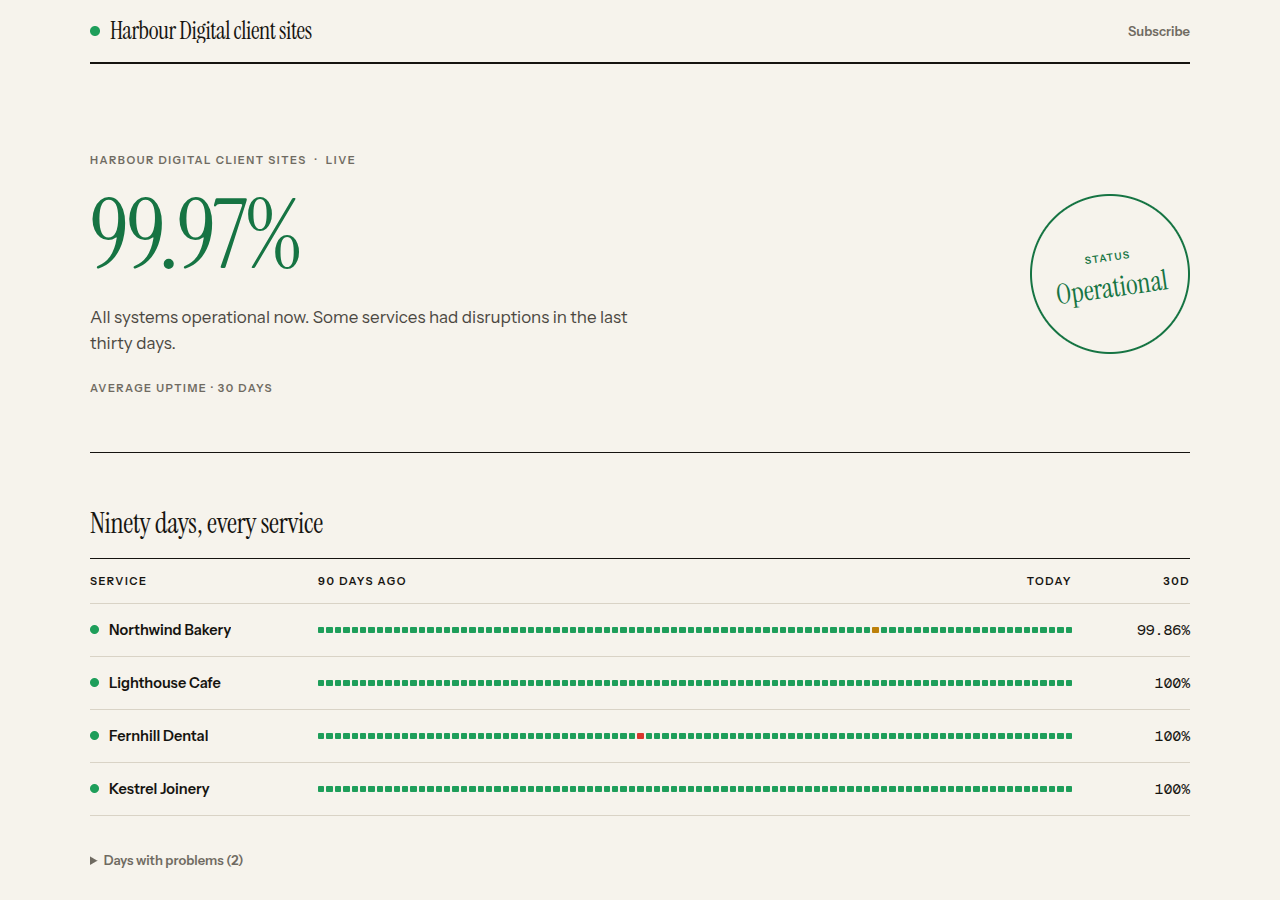Click the green status dot beside Fernhill Dental
The width and height of the screenshot is (1280, 900).
pyautogui.click(x=95, y=736)
